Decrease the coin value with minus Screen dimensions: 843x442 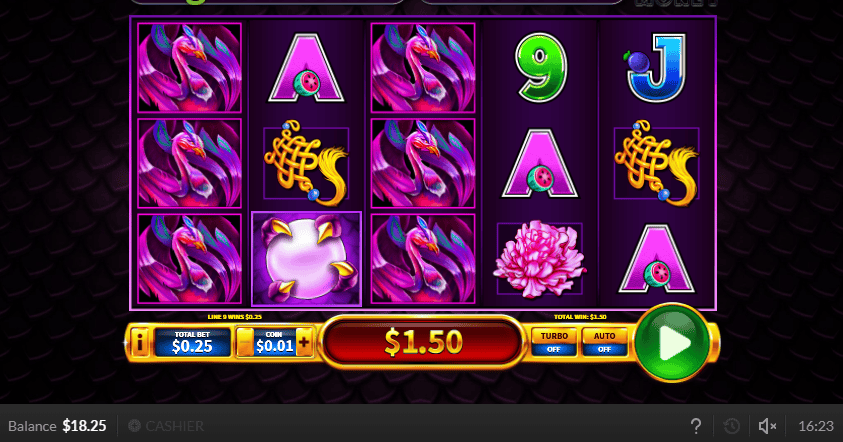tap(245, 342)
